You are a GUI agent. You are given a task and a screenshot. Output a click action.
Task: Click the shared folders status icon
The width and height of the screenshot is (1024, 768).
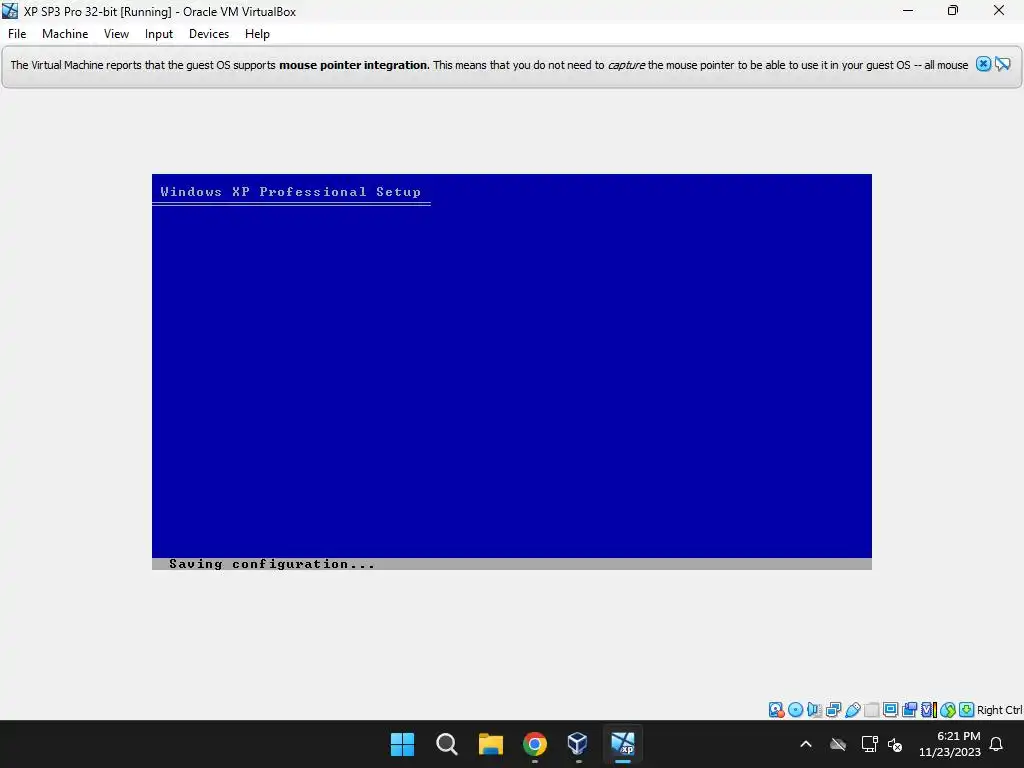click(871, 710)
